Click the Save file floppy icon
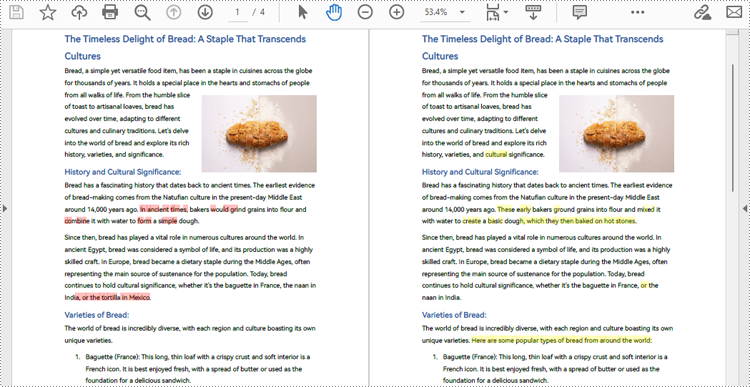This screenshot has width=750, height=387. [16, 12]
